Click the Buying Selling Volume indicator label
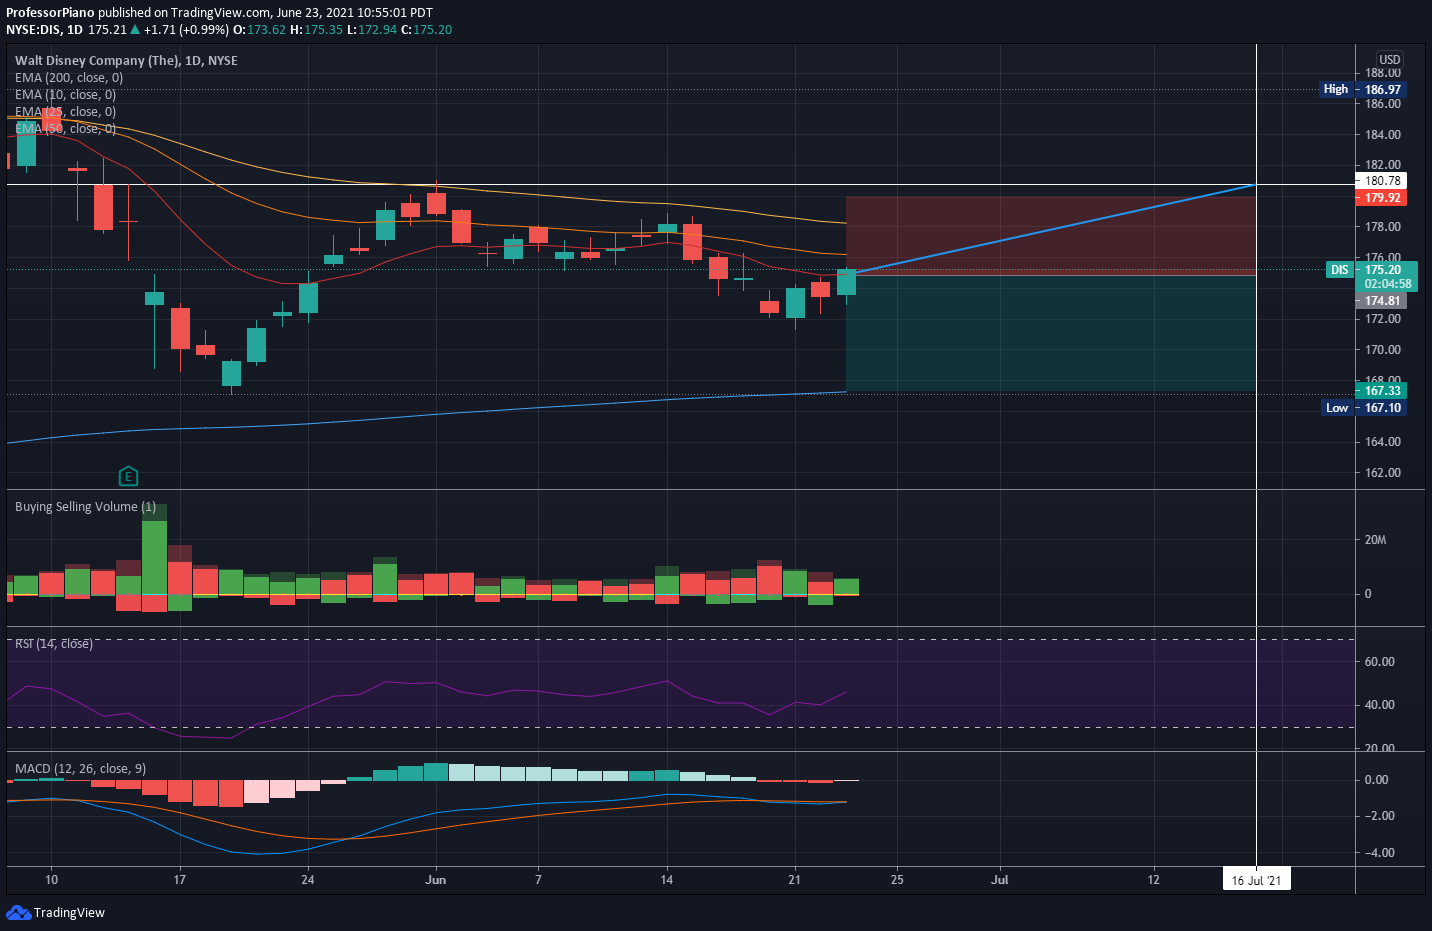Screen dimensions: 1432x931 click(85, 506)
